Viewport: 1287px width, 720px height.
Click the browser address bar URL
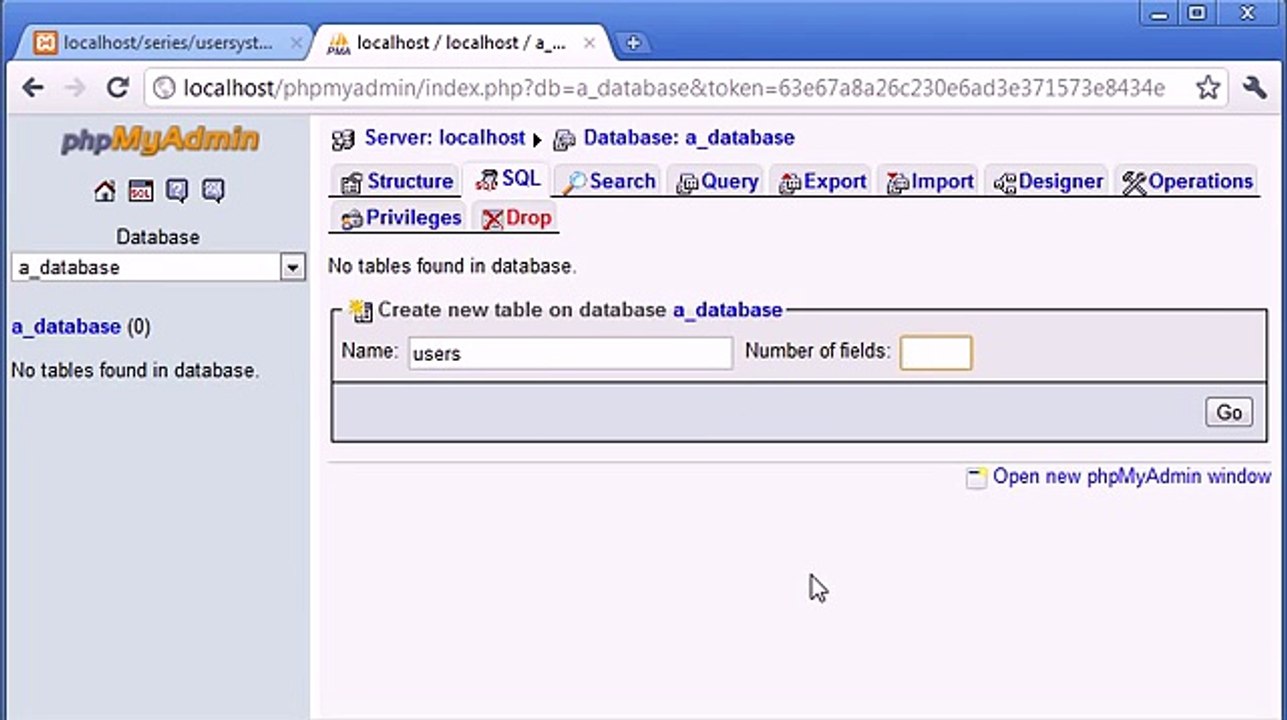click(x=674, y=88)
